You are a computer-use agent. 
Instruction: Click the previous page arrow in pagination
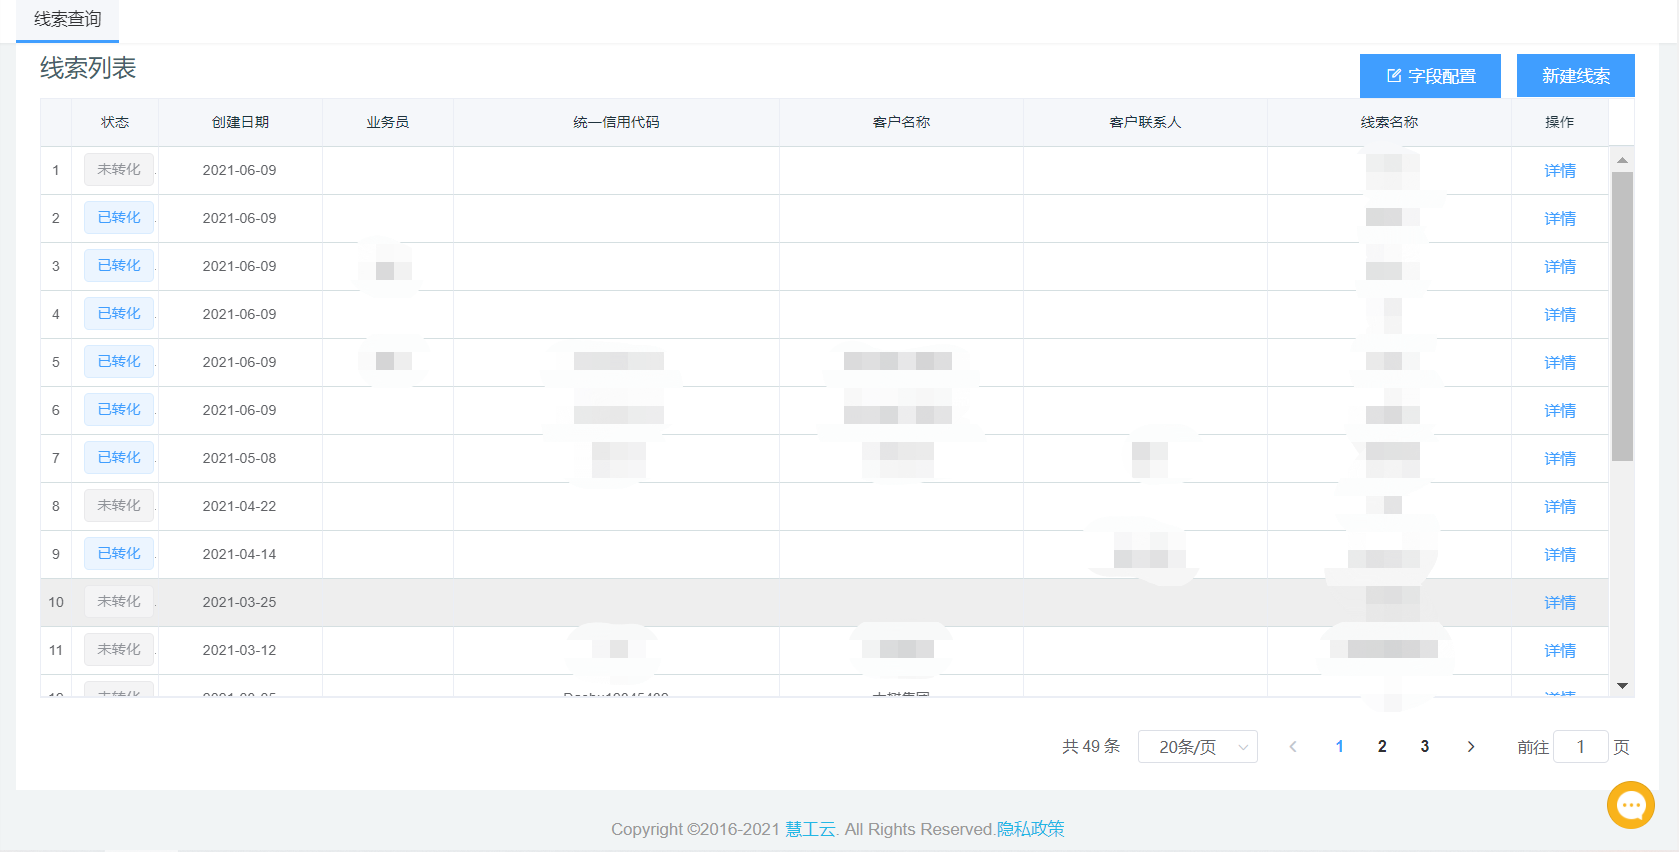(x=1293, y=747)
